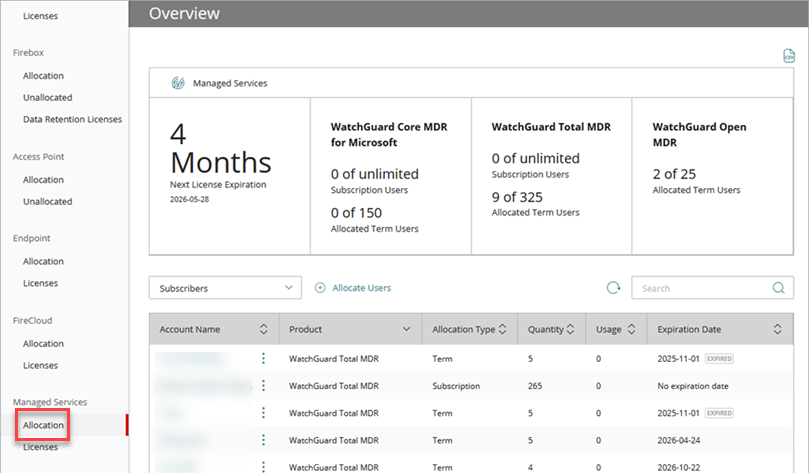Click WatchGuard Core MDR for Microsoft heading
Screen dimensions: 809x473
(389, 135)
